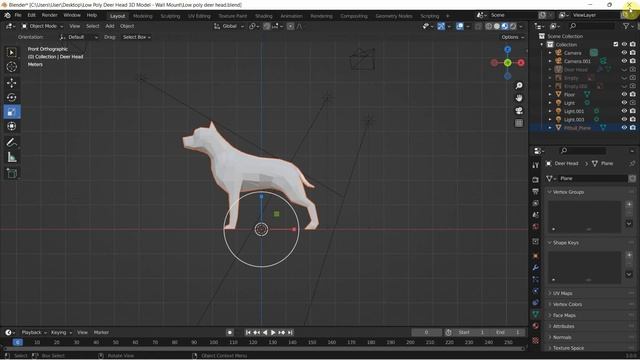
Task: Click frame 100 on timeline ruler
Action: [213, 342]
